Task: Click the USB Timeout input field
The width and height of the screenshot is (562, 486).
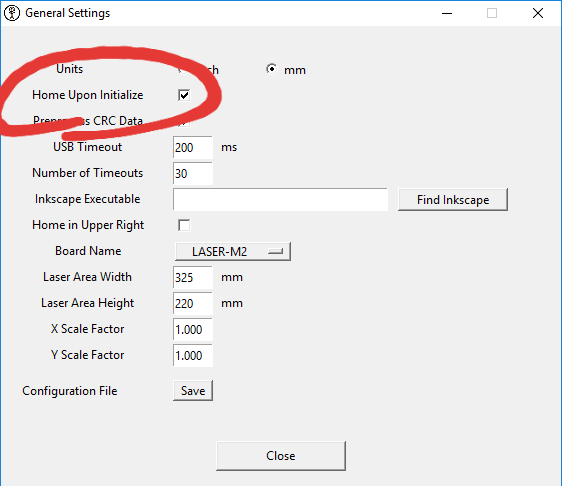Action: click(x=193, y=147)
